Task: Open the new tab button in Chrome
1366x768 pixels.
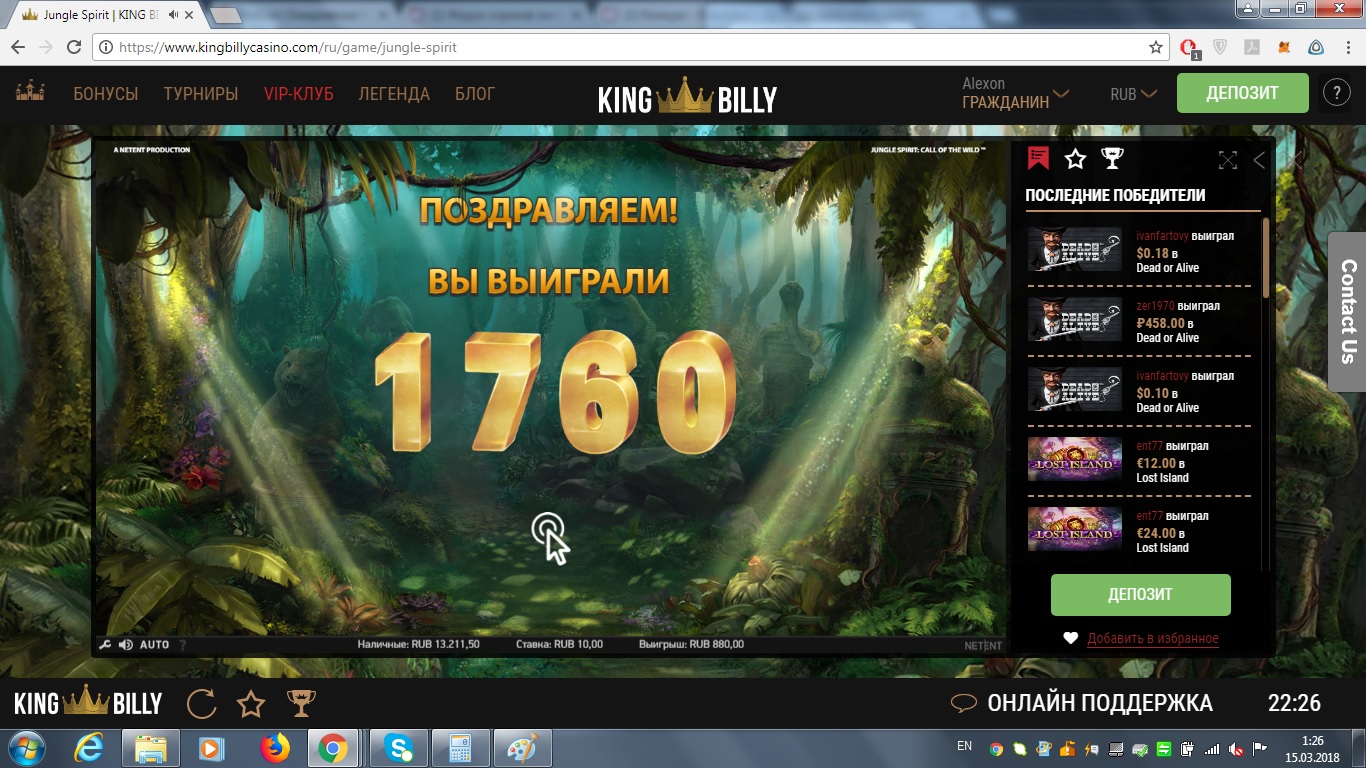Action: [x=227, y=16]
